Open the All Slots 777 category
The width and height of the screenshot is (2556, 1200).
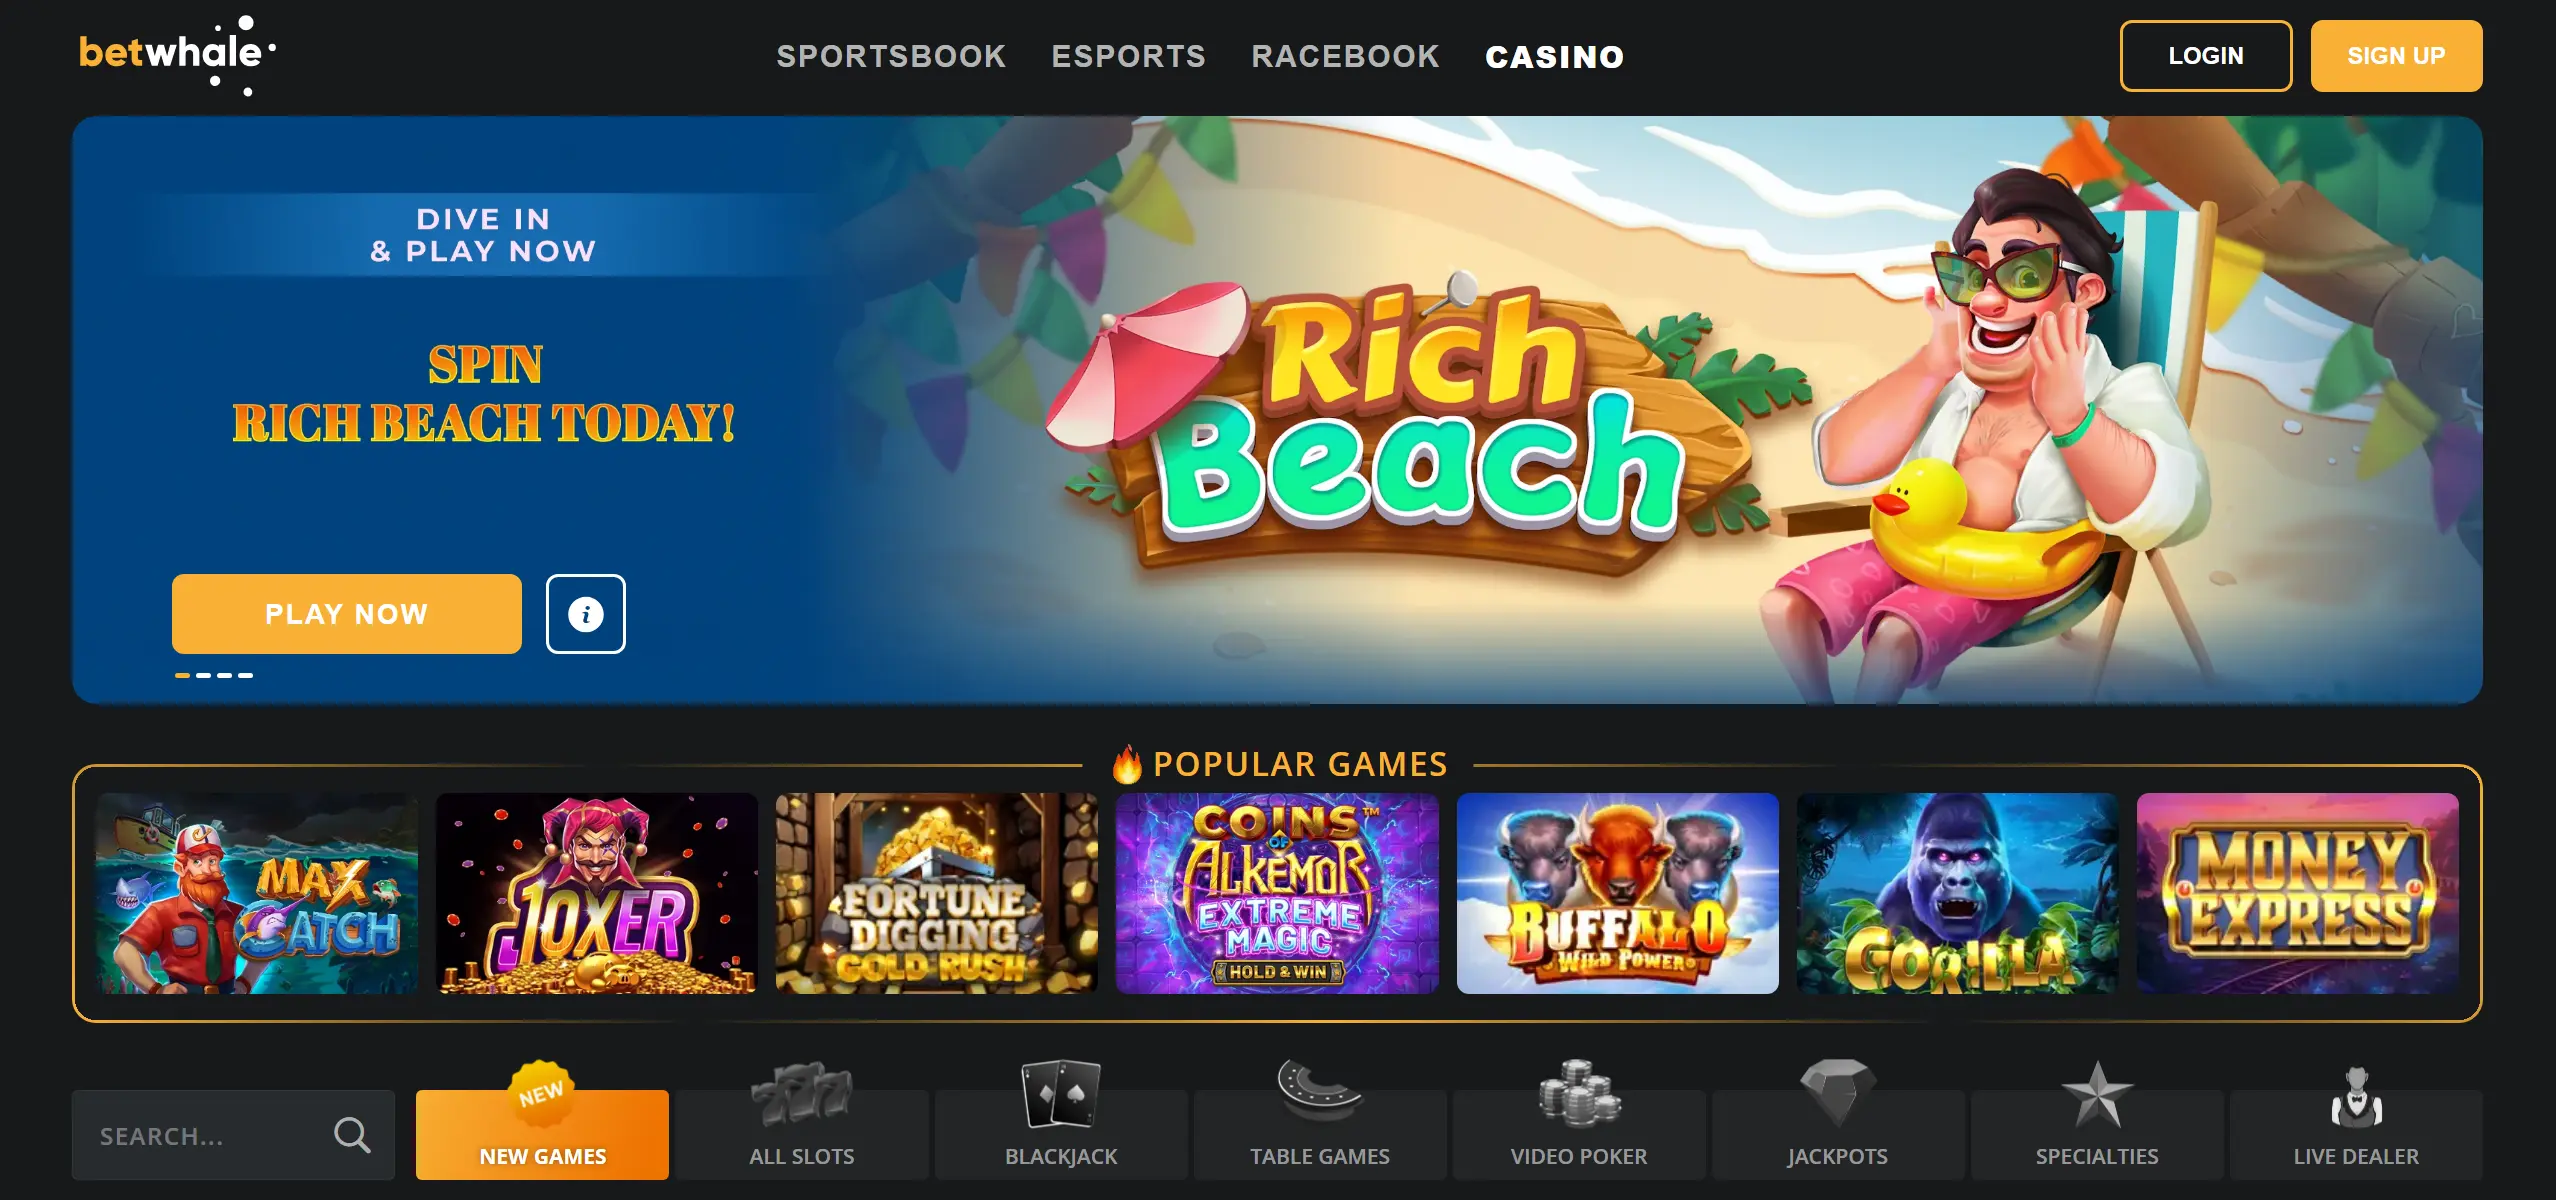click(x=801, y=1121)
